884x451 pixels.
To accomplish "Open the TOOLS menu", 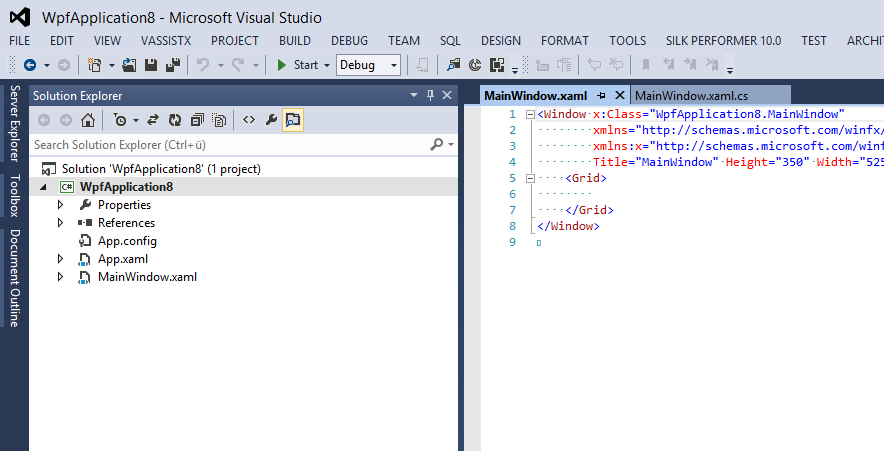I will click(627, 41).
